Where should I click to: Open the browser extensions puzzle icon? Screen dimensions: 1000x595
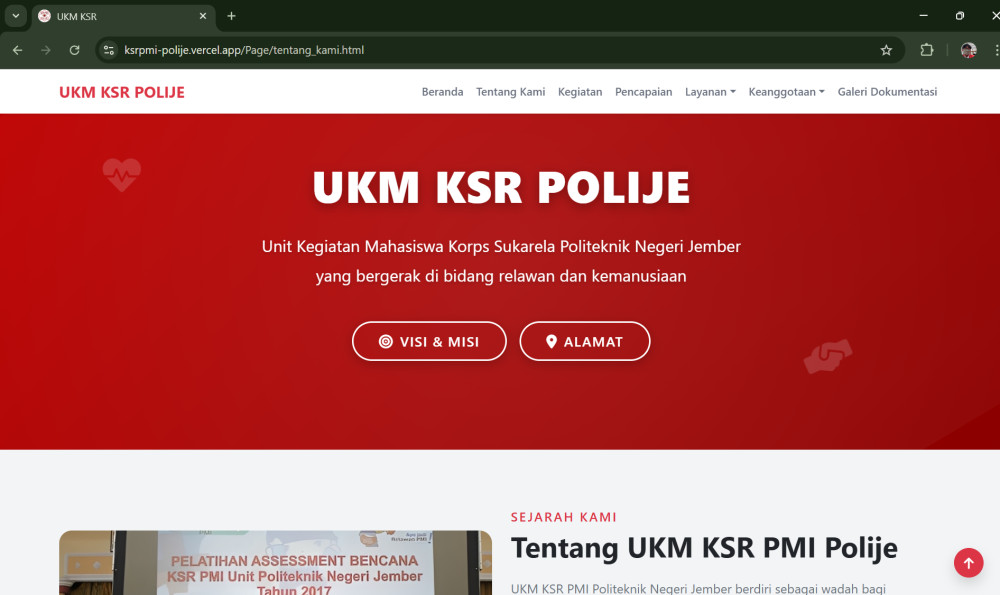[927, 50]
